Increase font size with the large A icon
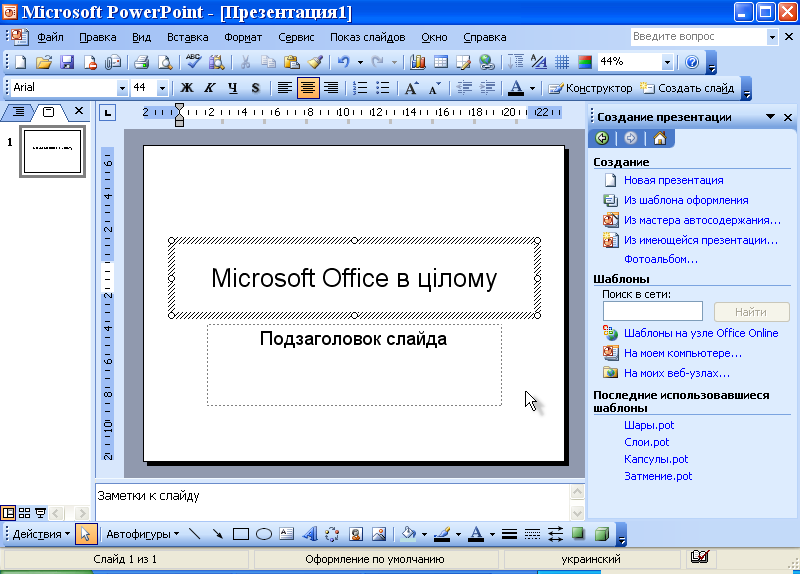 click(x=411, y=88)
